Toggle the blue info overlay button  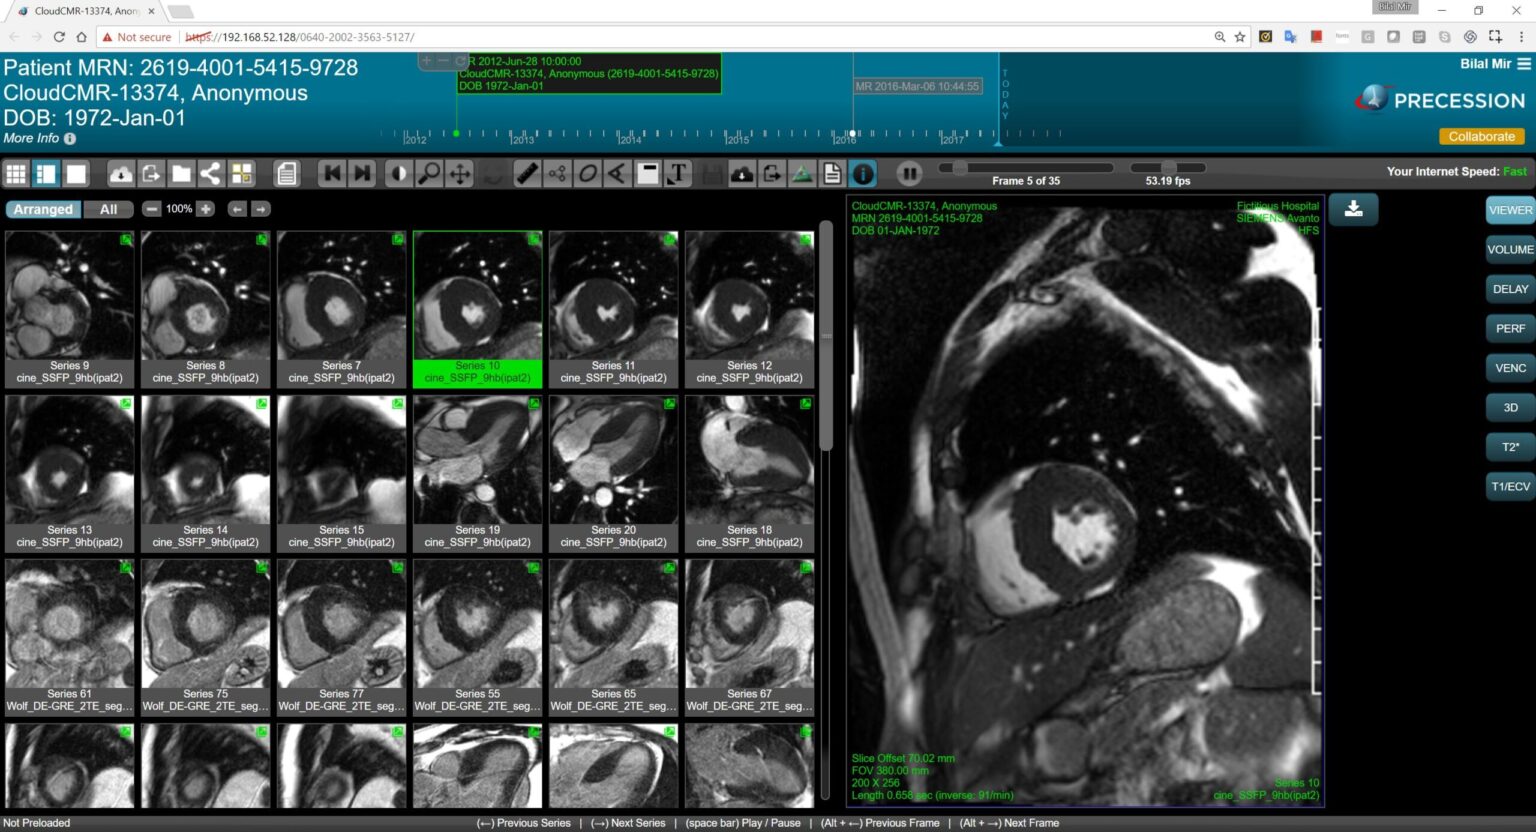863,174
